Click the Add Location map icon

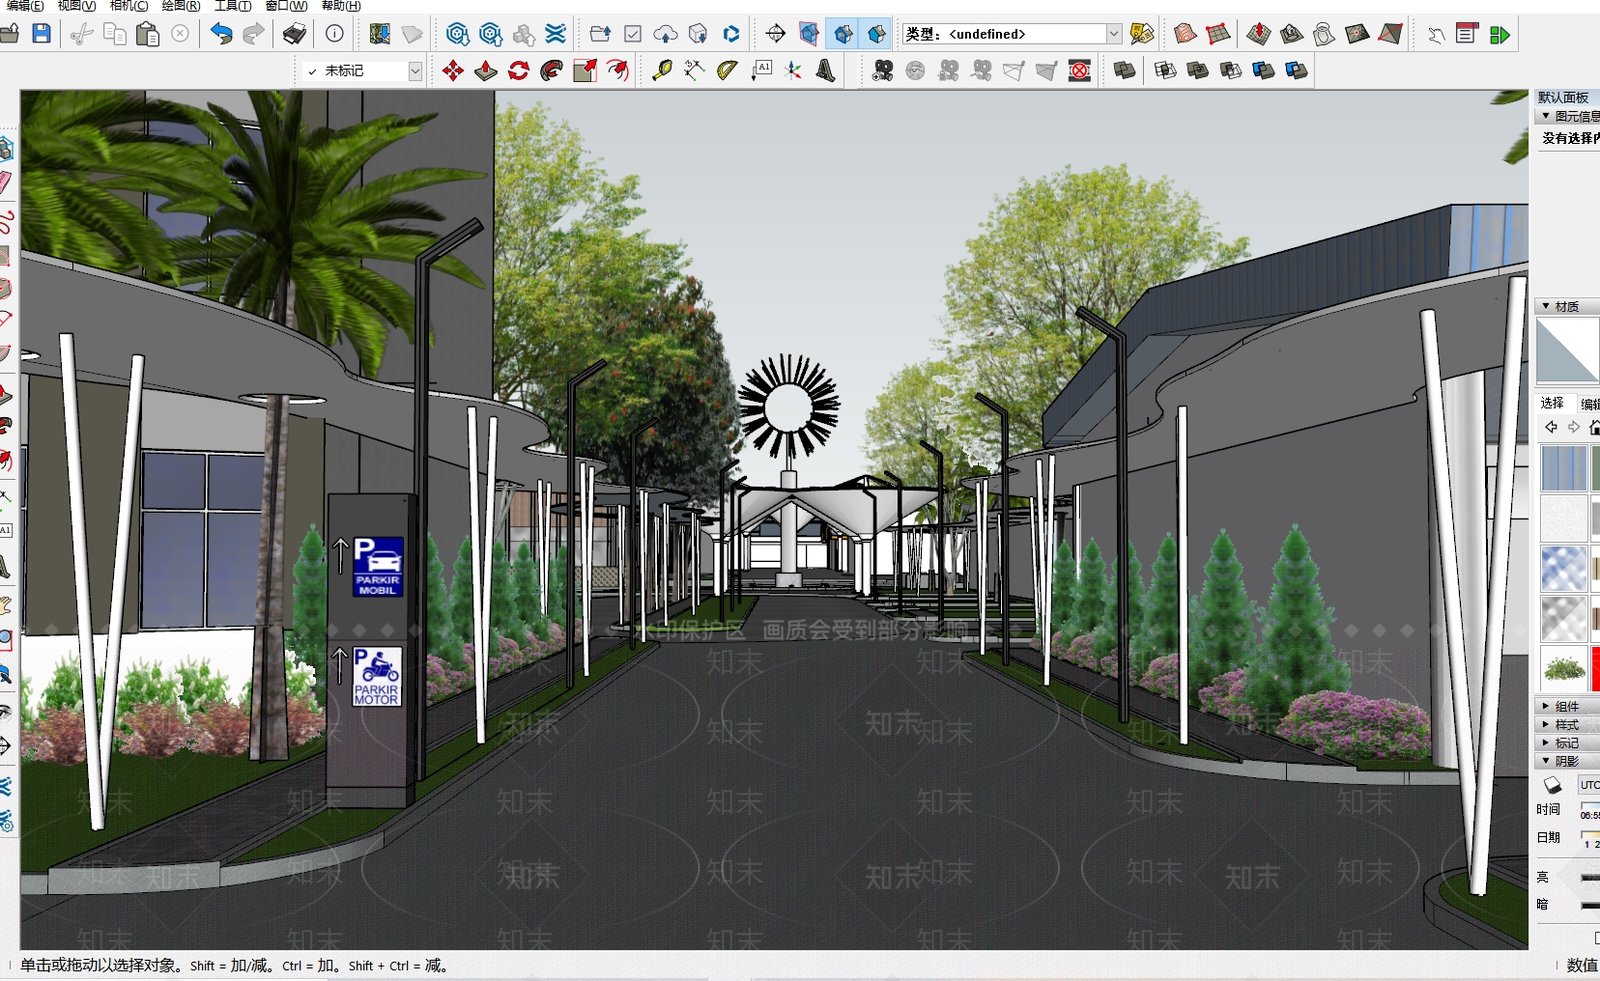[380, 34]
